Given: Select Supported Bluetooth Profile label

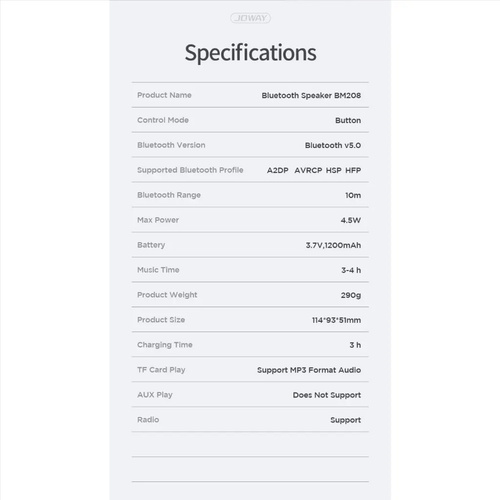Looking at the screenshot, I should (x=190, y=170).
